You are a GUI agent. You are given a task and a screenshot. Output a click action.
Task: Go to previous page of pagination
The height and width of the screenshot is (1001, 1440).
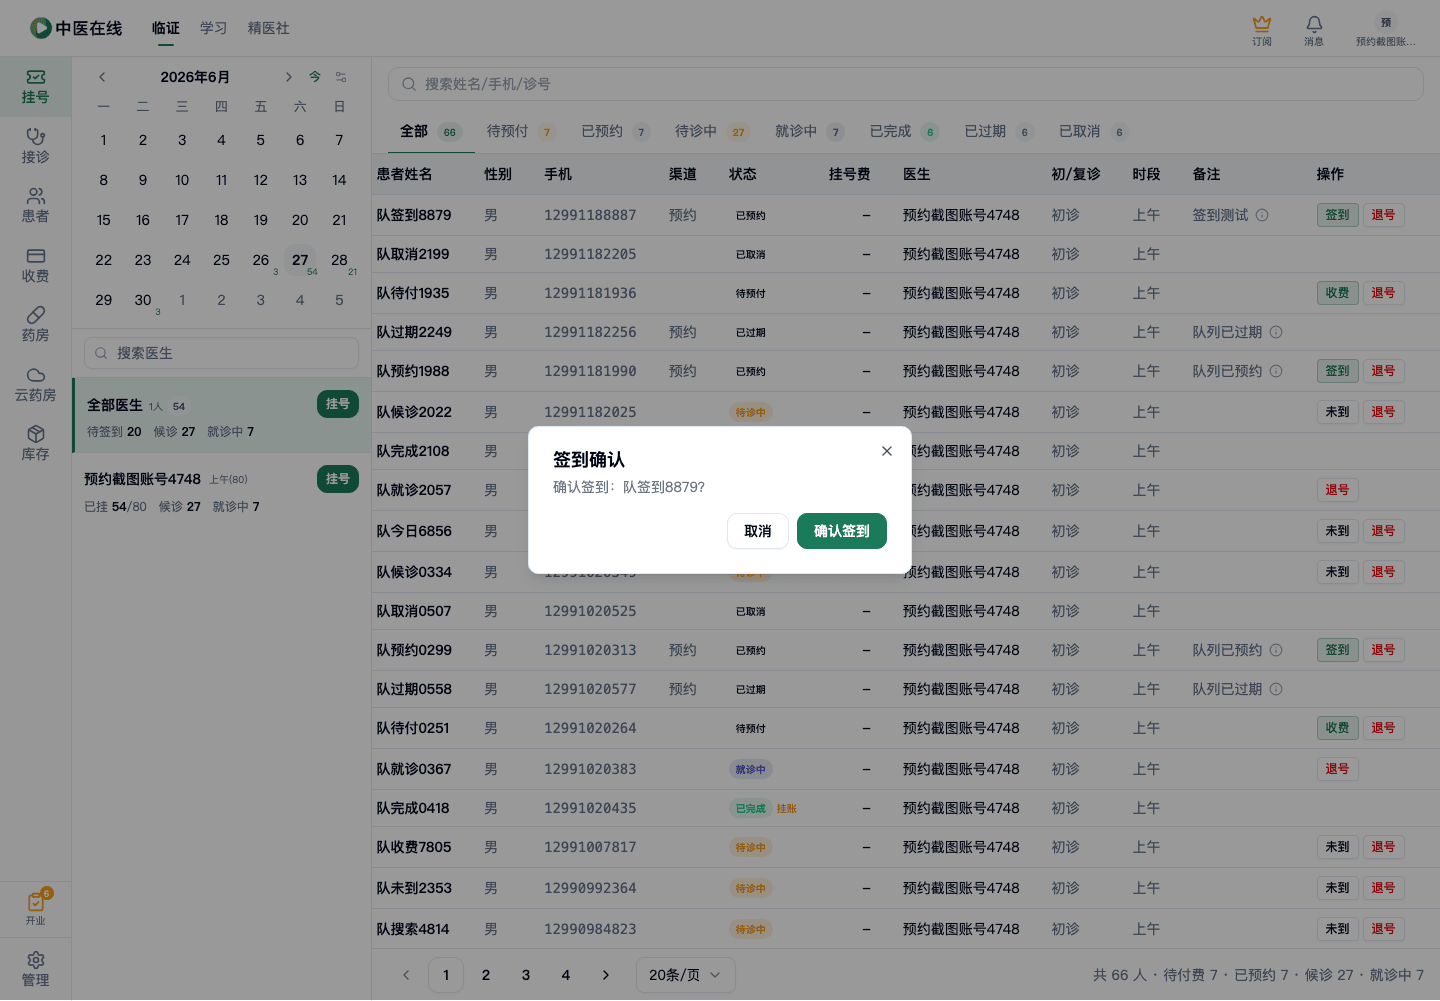[x=406, y=975]
